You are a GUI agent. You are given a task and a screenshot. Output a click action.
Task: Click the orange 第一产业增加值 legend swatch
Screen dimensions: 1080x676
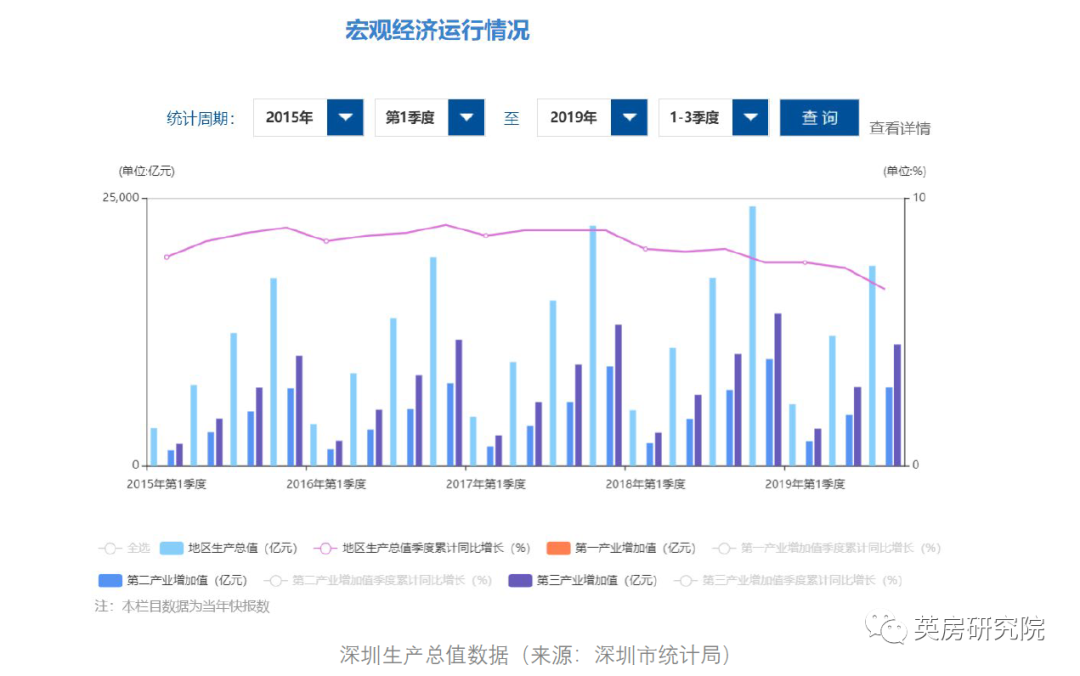pos(558,548)
